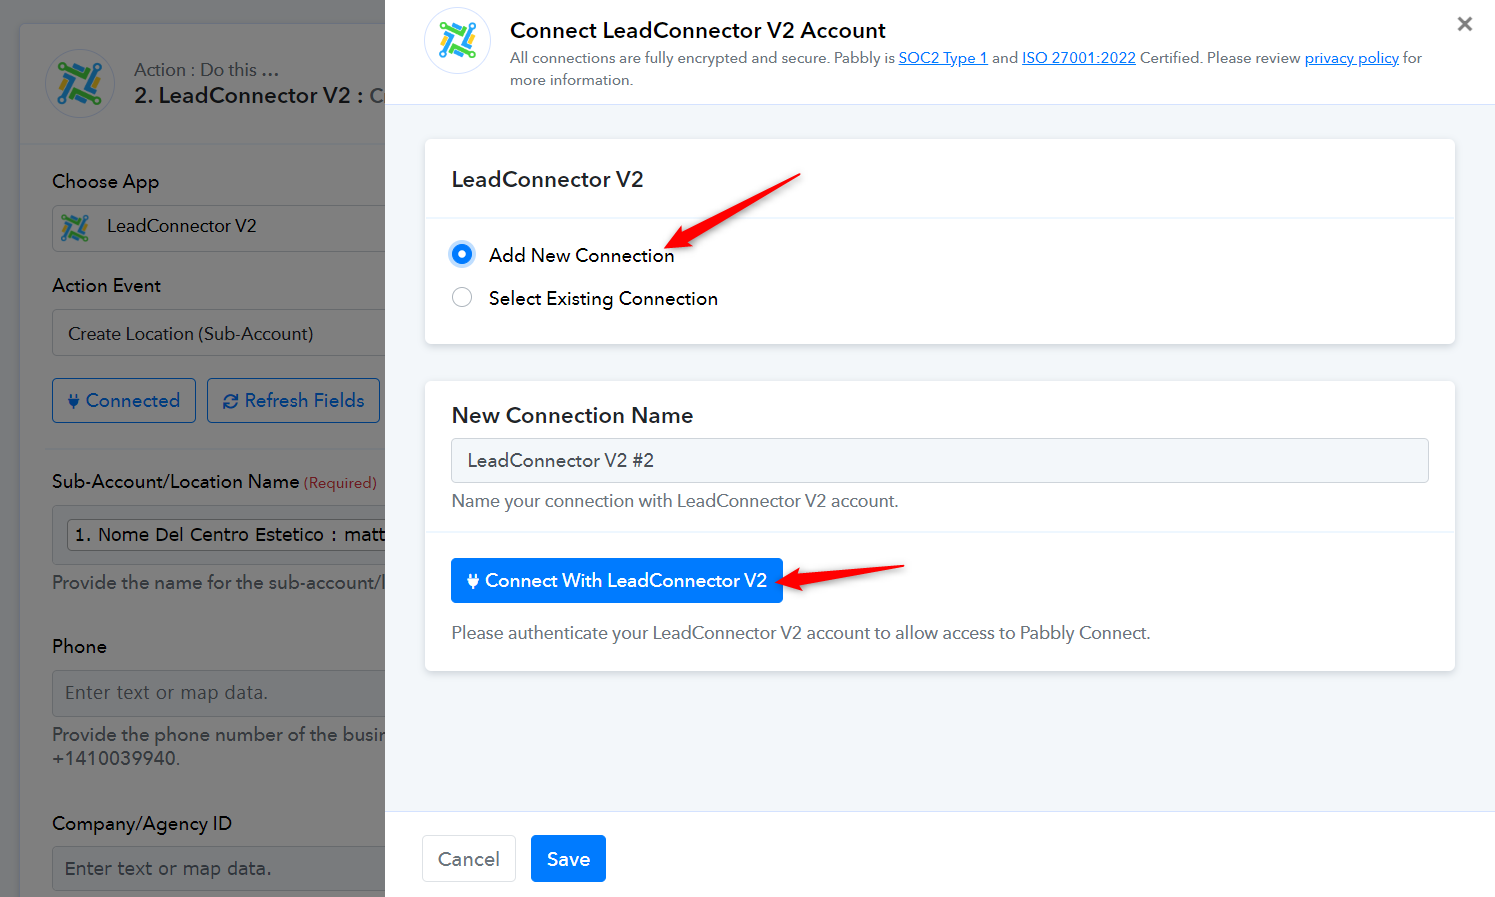Screen dimensions: 1495x897
Task: Open the privacy policy link
Action: coord(1352,58)
